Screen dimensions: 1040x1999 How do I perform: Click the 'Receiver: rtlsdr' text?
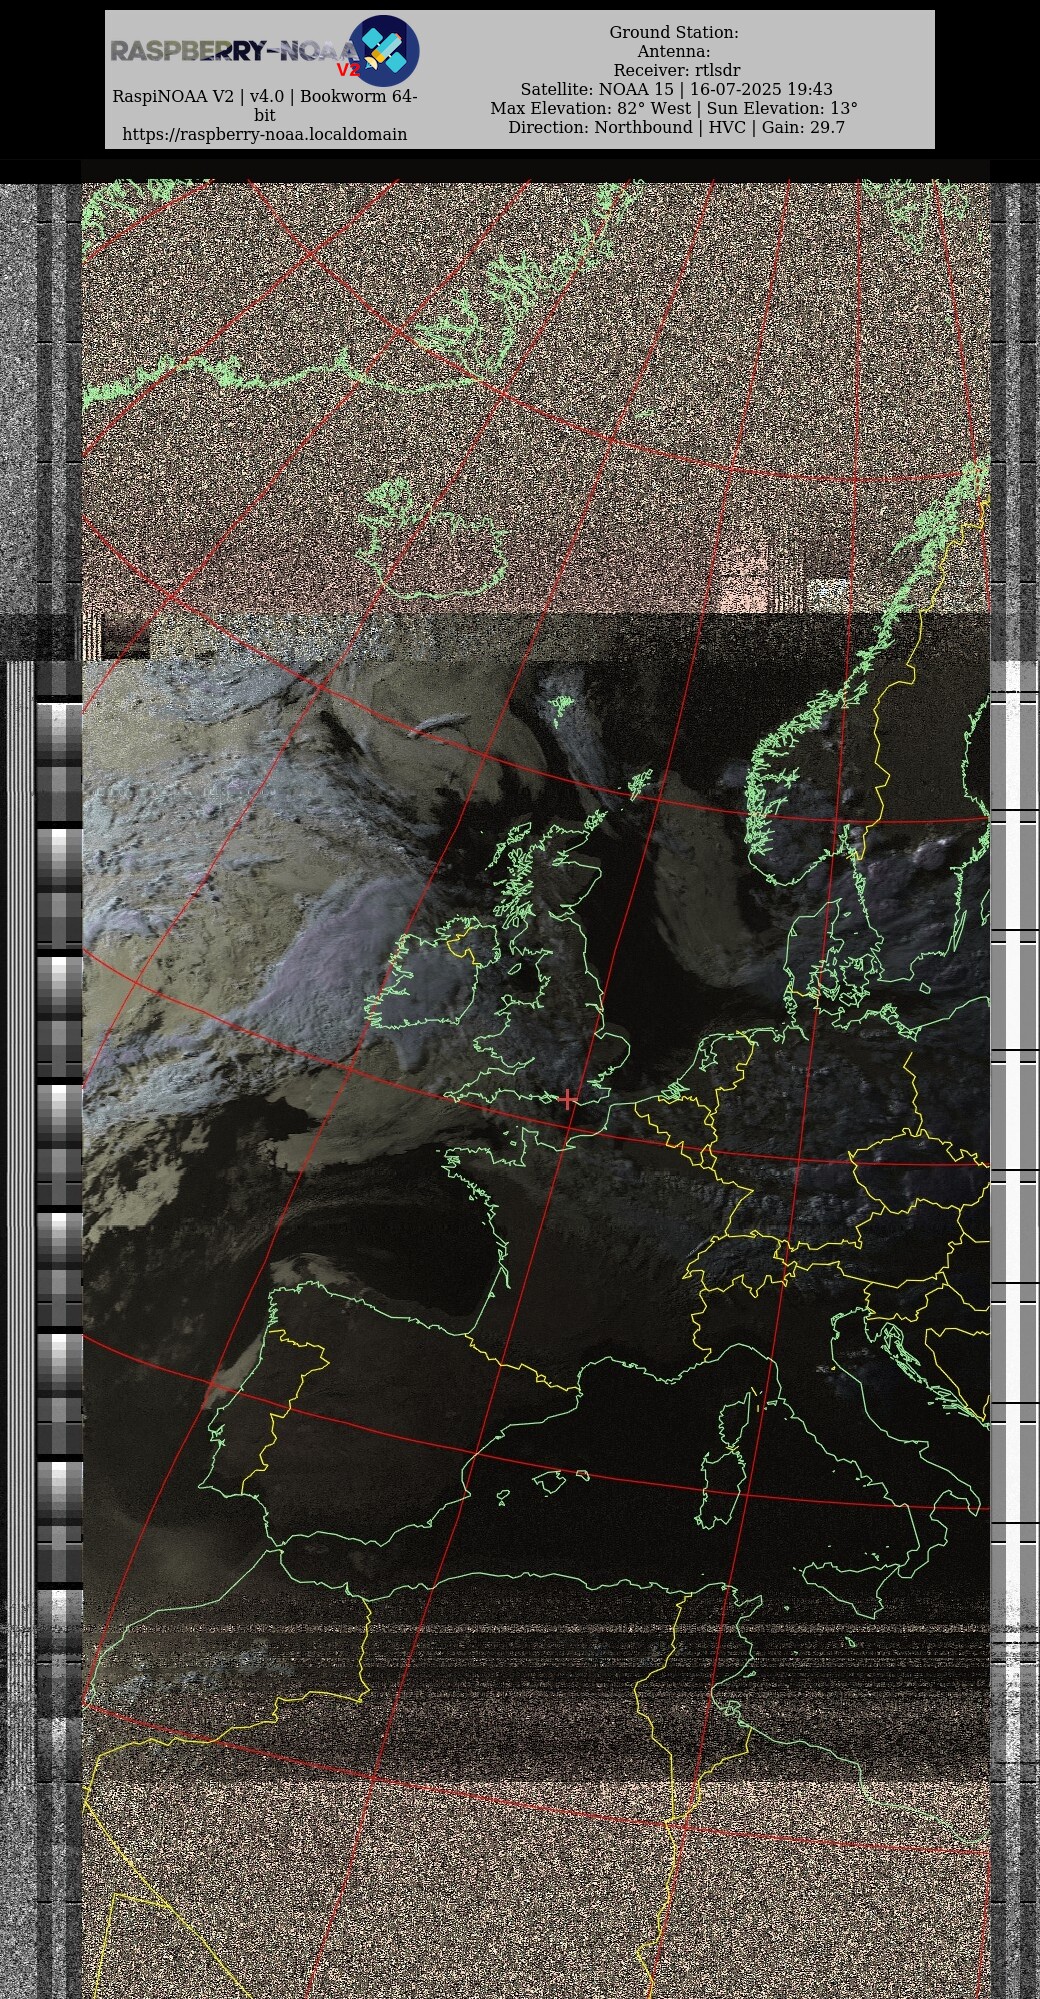coord(677,70)
